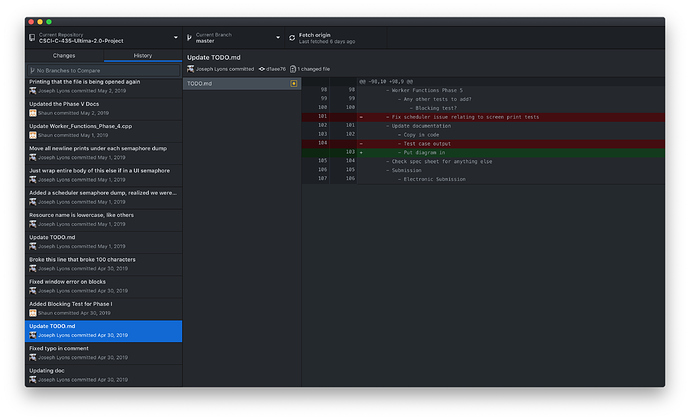Click the commit SHA d1aee76
Screen dimensions: 690x420
(x=276, y=69)
